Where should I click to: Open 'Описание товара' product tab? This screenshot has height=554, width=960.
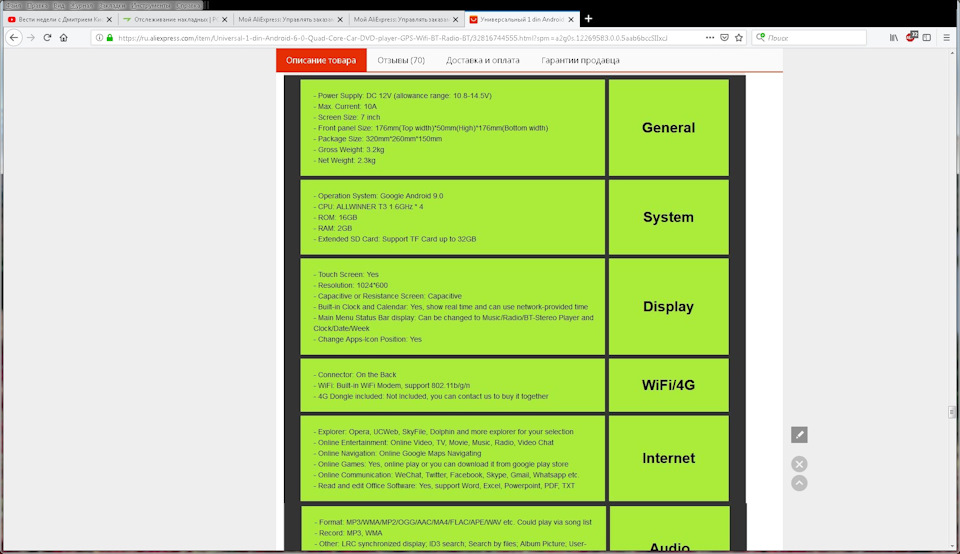click(x=321, y=60)
